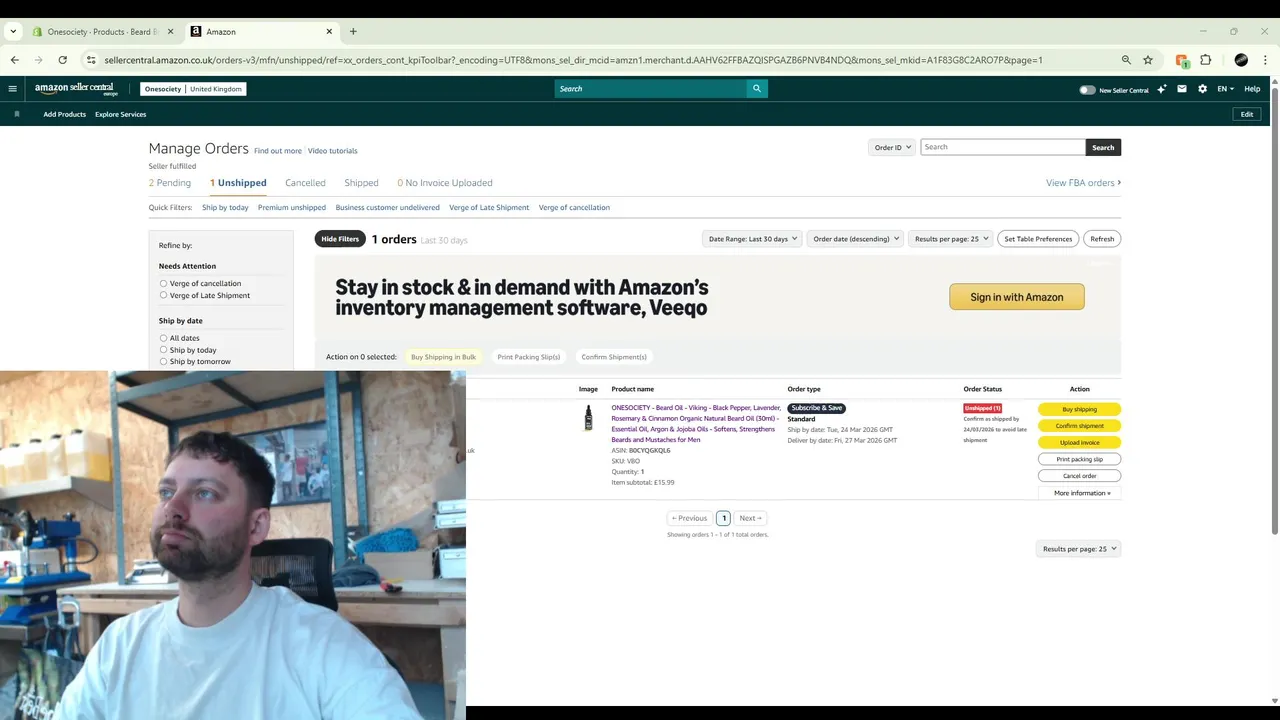Click Set Table Preferences button

(x=1038, y=239)
